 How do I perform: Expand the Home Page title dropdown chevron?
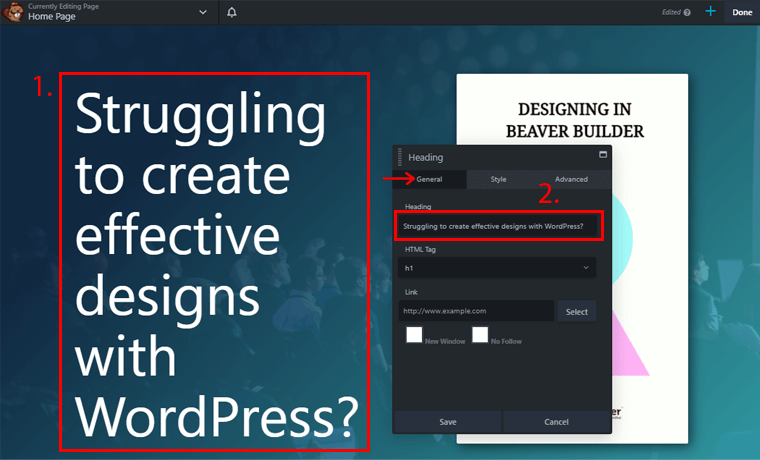[203, 13]
